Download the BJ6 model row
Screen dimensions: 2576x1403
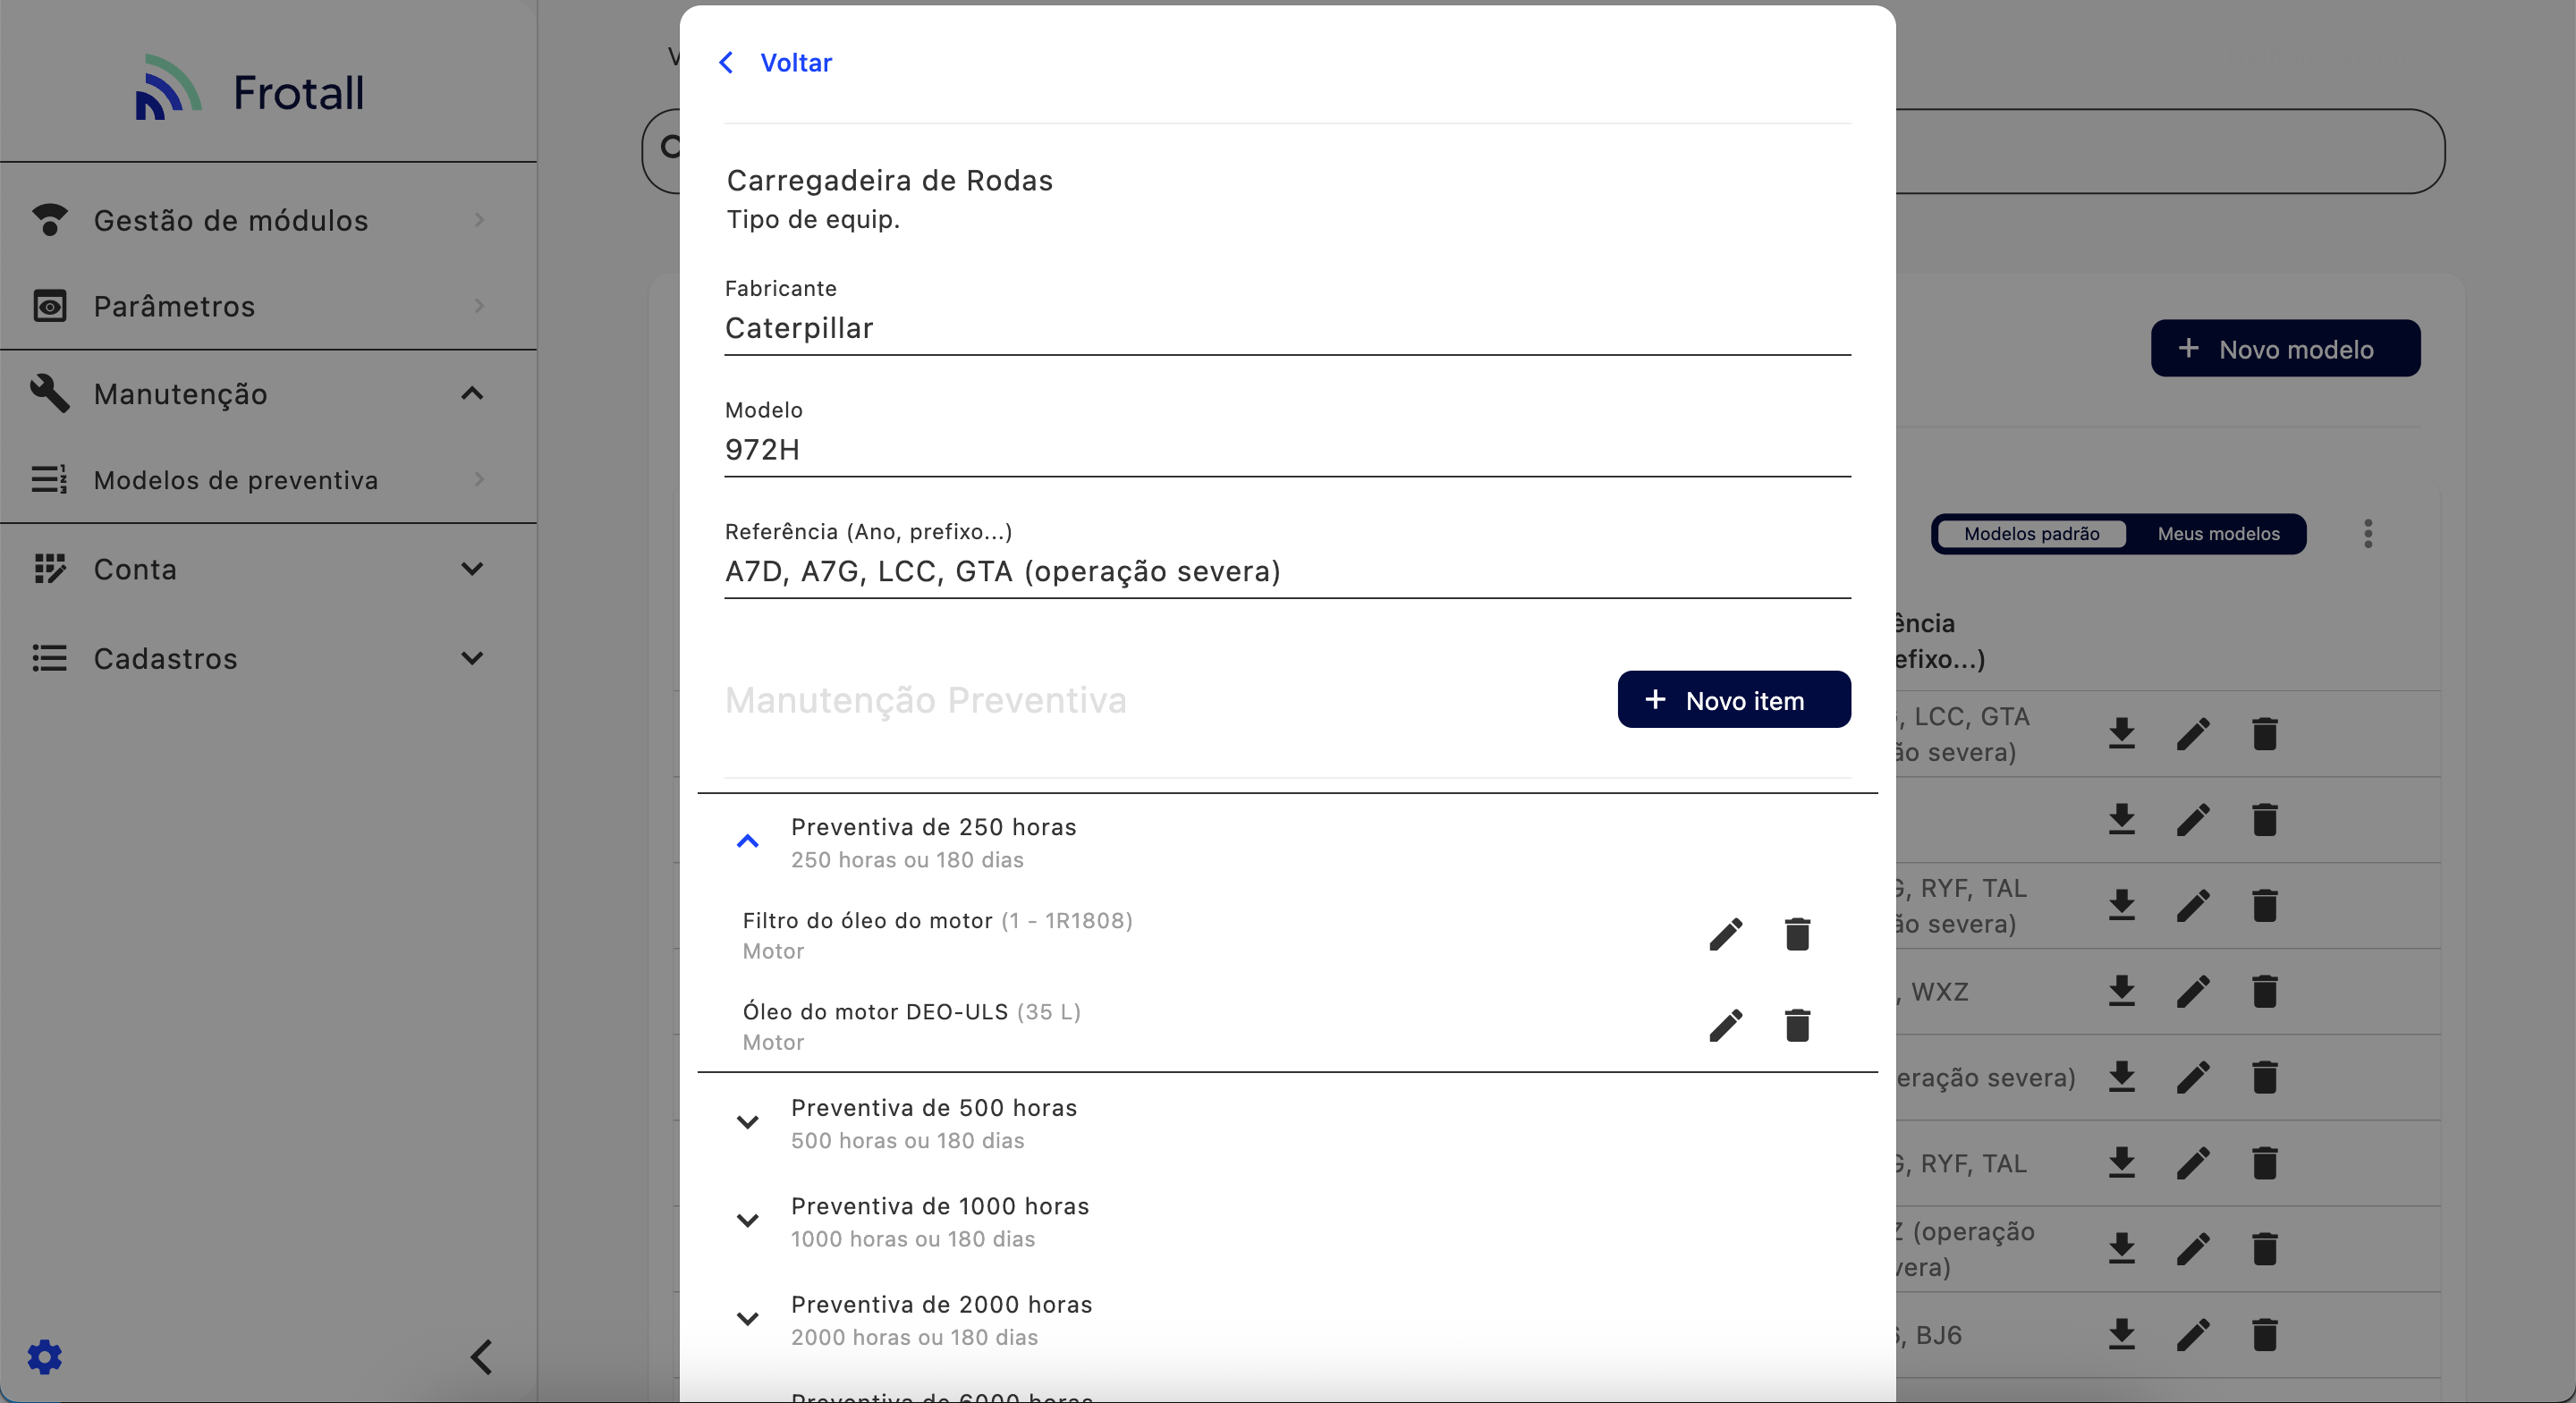click(x=2121, y=1335)
